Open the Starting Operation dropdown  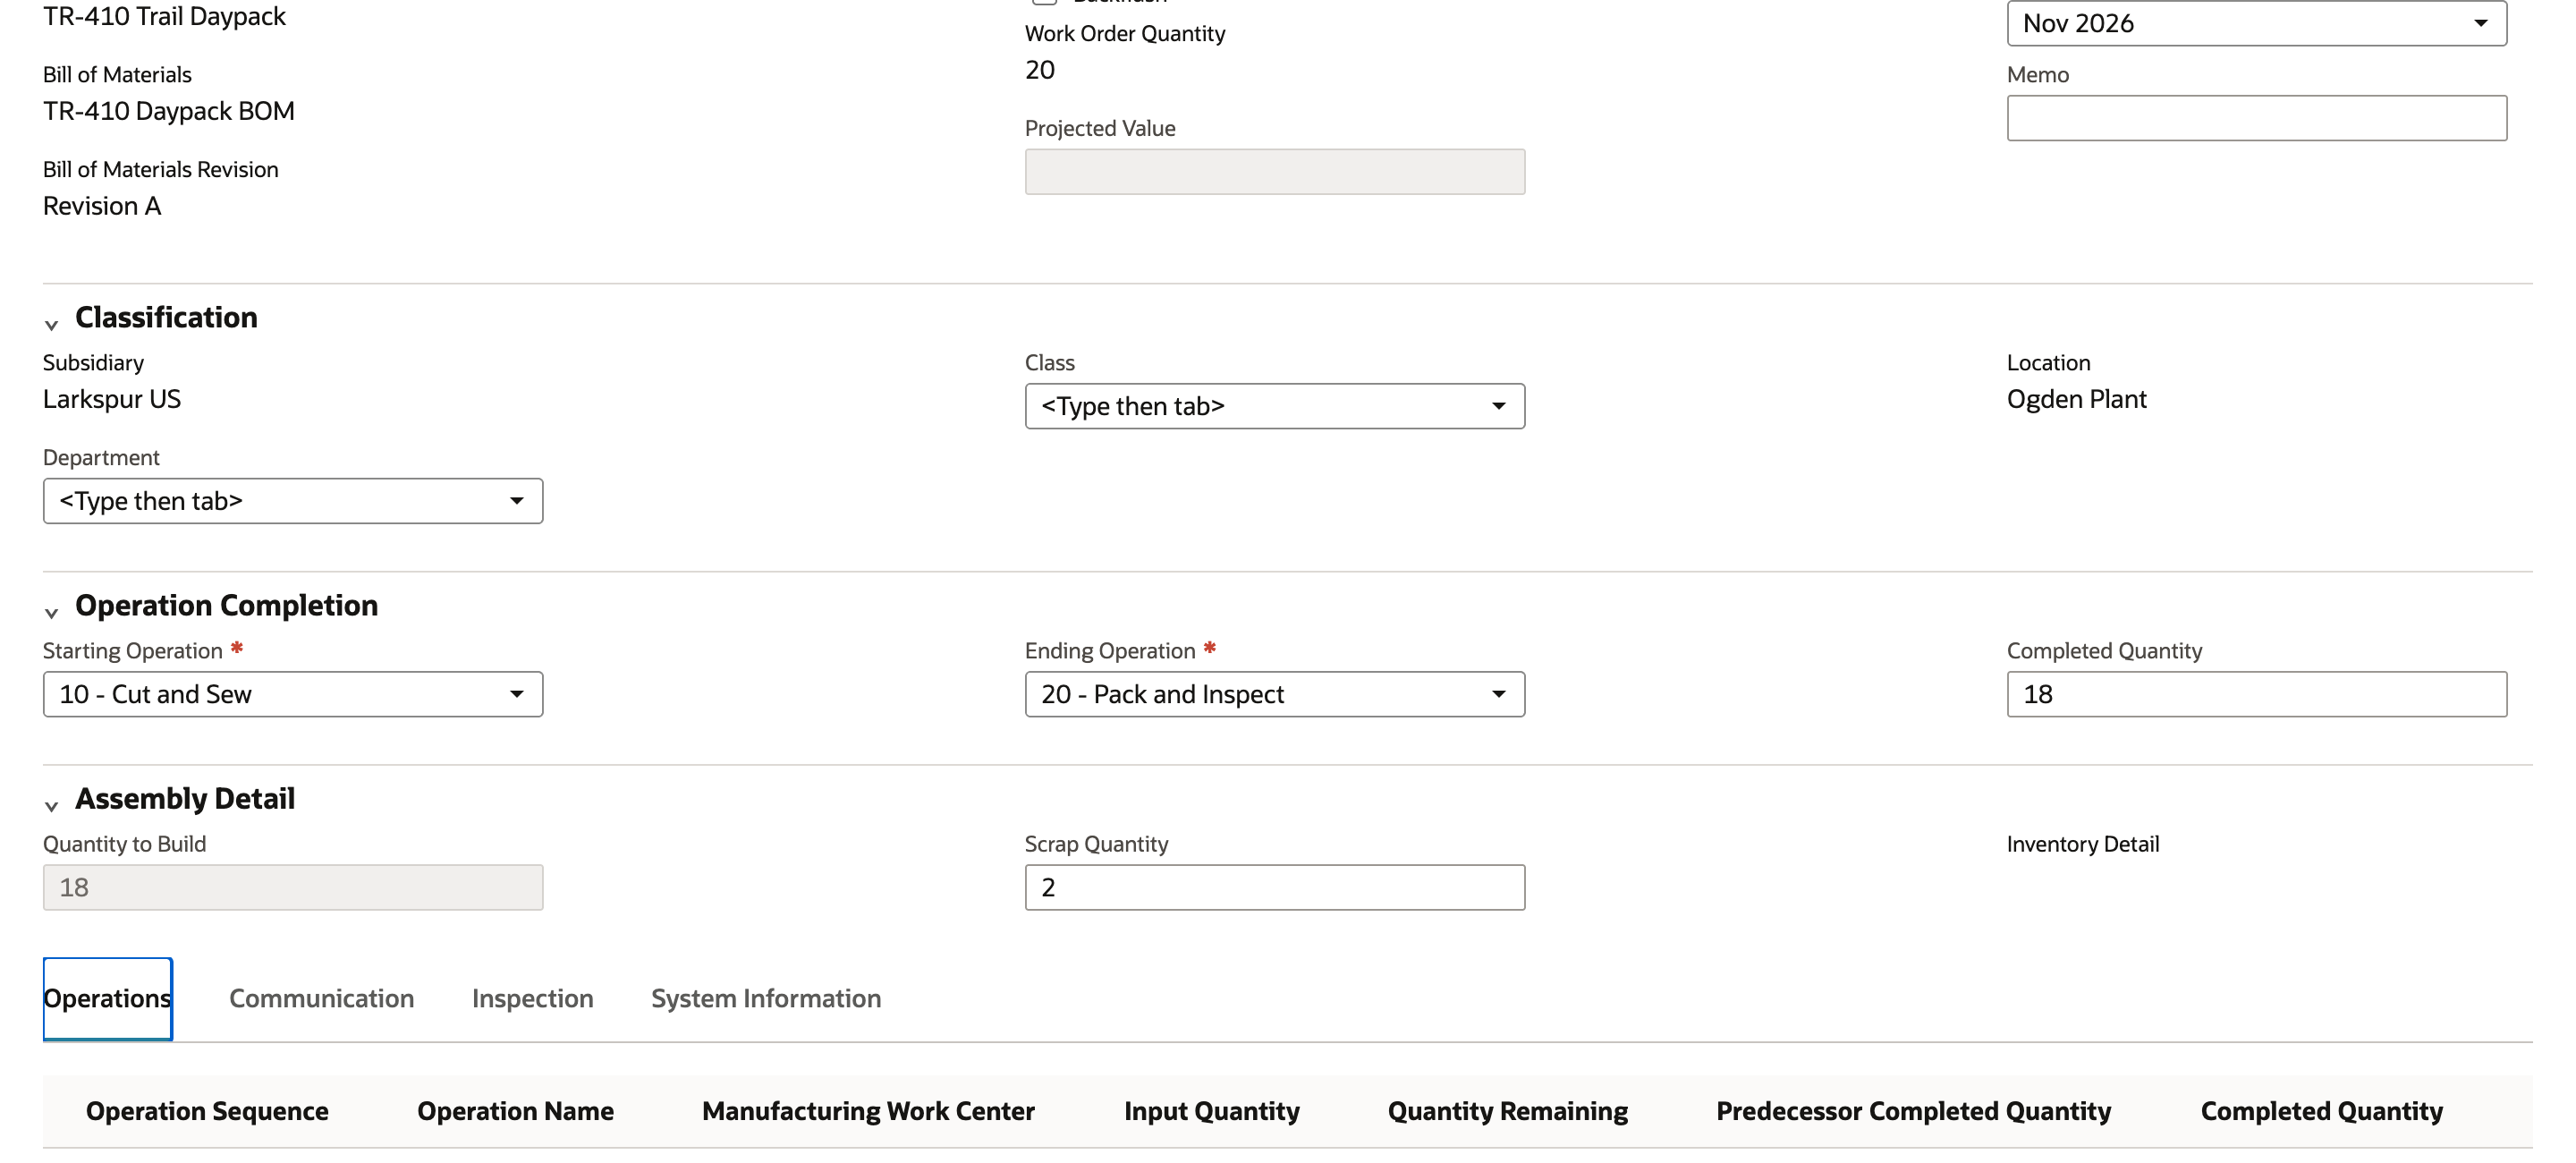coord(293,694)
